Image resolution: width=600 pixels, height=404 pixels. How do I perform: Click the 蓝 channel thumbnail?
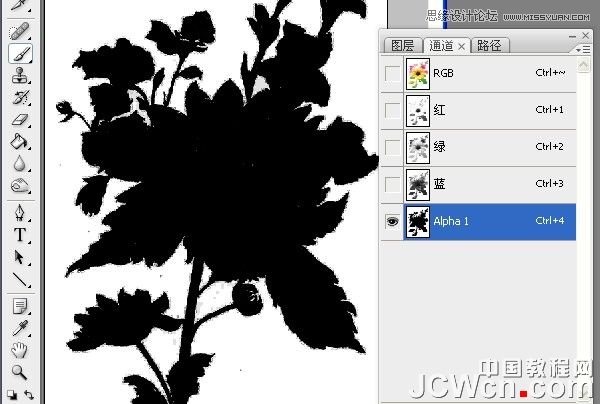click(417, 185)
